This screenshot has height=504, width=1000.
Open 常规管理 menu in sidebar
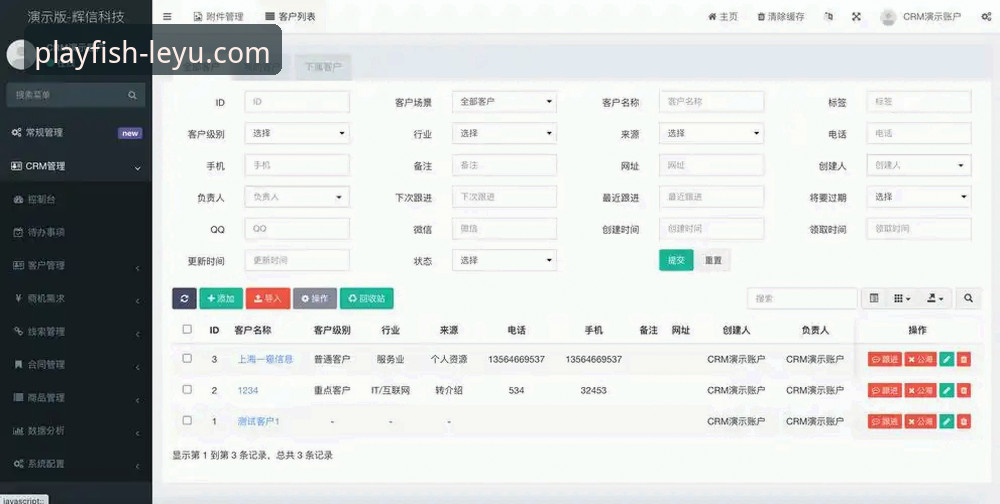76,133
